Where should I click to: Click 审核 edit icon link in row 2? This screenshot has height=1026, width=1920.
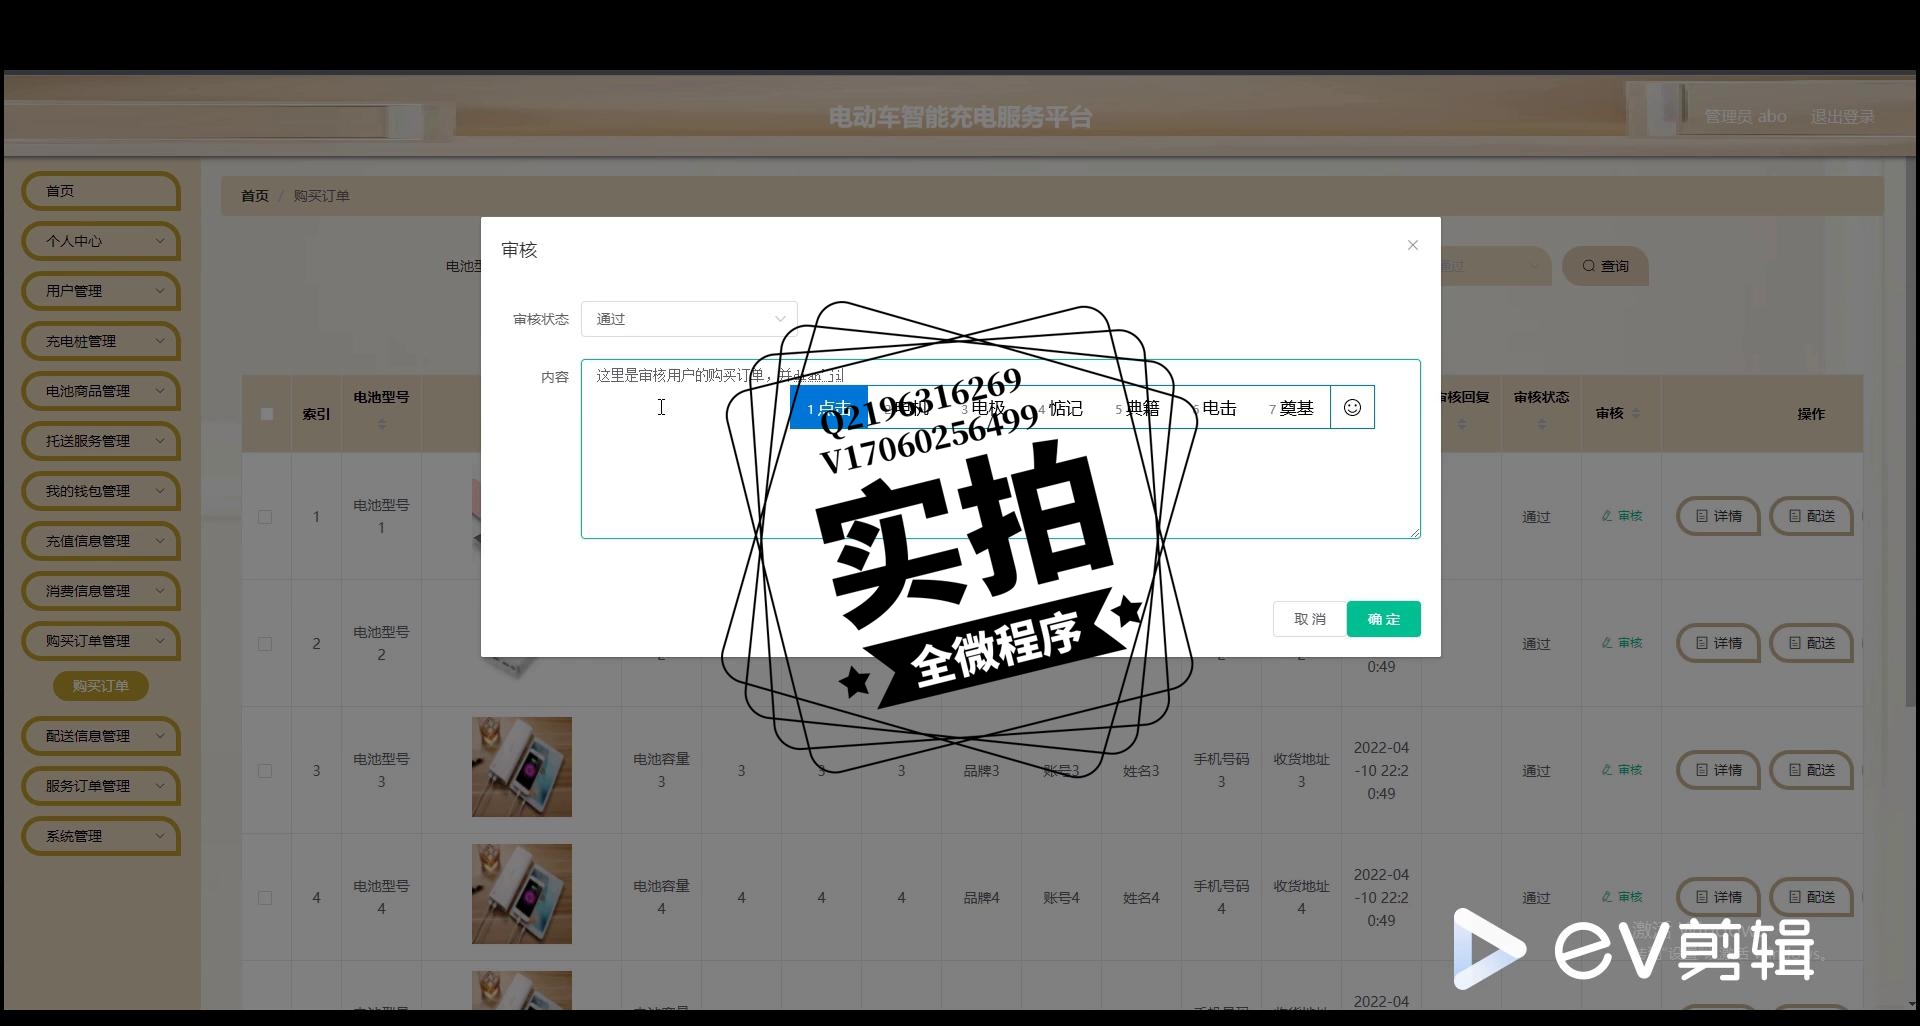click(x=1622, y=643)
